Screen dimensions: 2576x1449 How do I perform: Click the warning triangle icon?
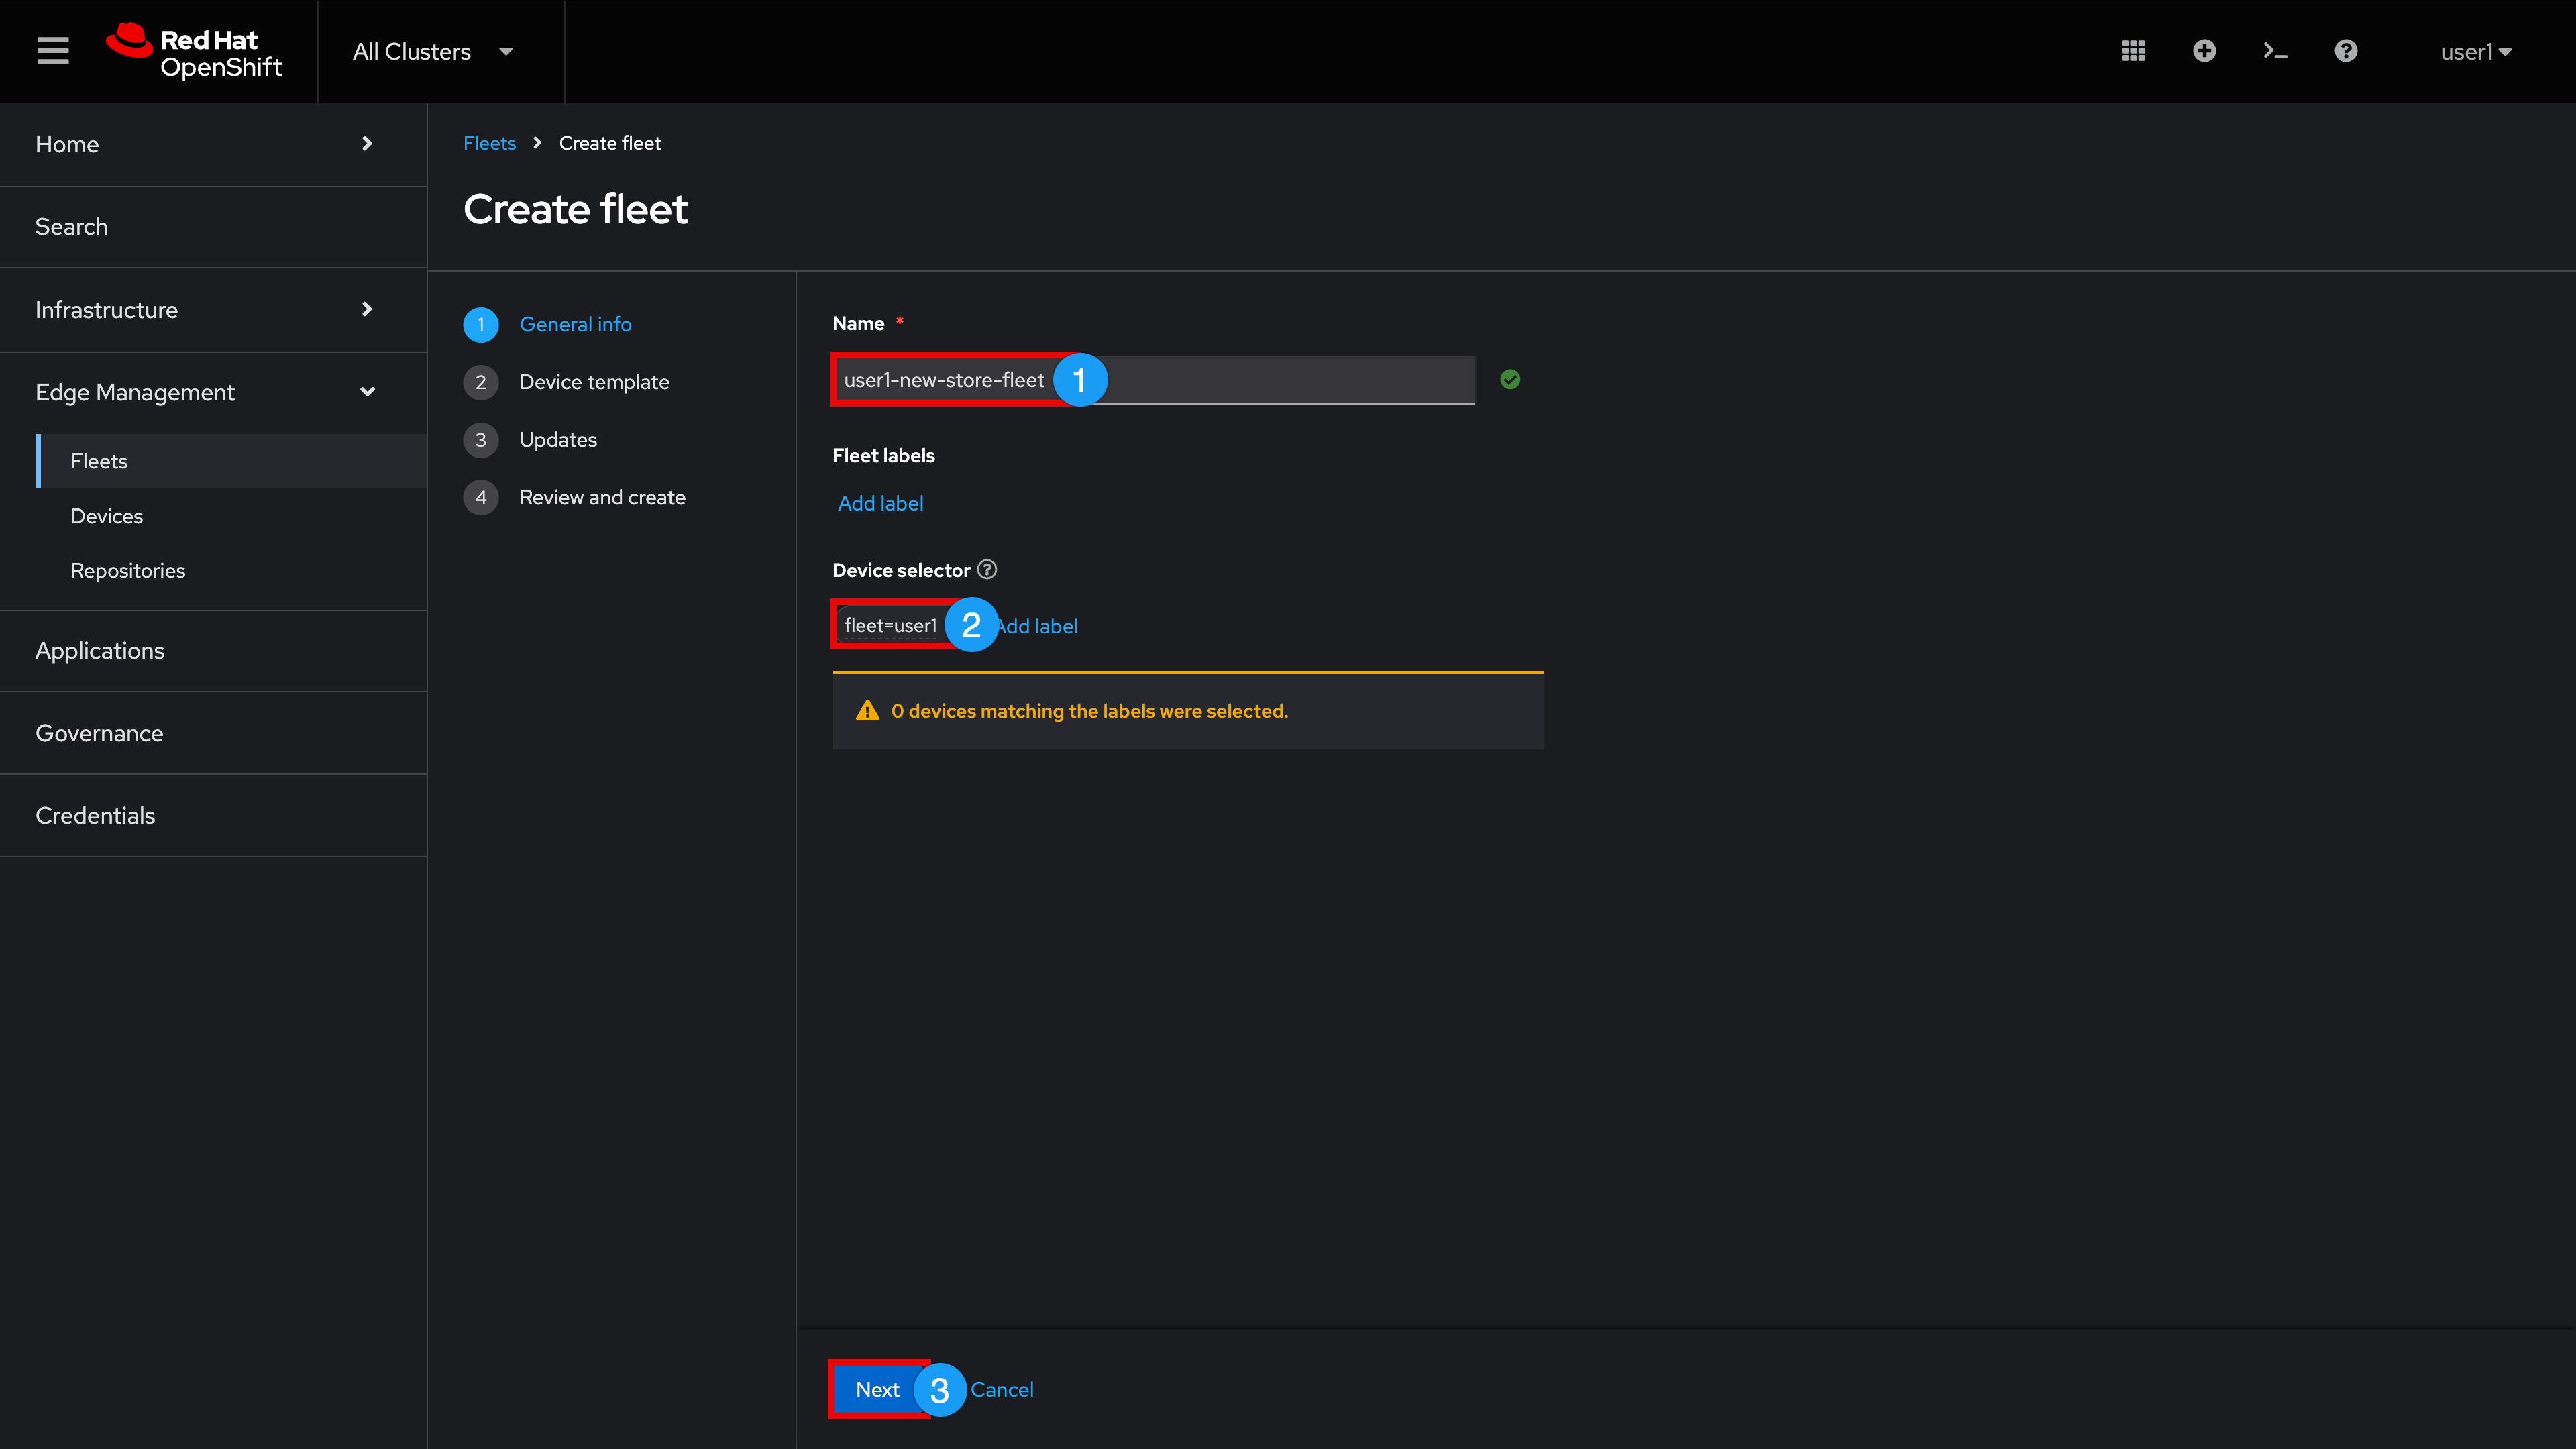(867, 710)
